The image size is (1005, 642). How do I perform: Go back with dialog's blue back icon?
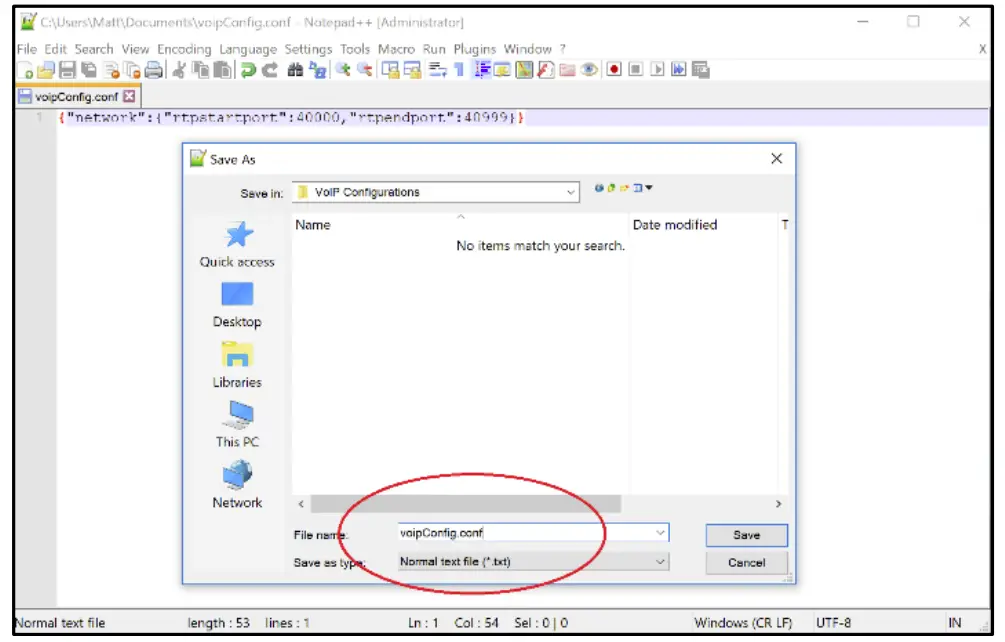click(x=599, y=188)
